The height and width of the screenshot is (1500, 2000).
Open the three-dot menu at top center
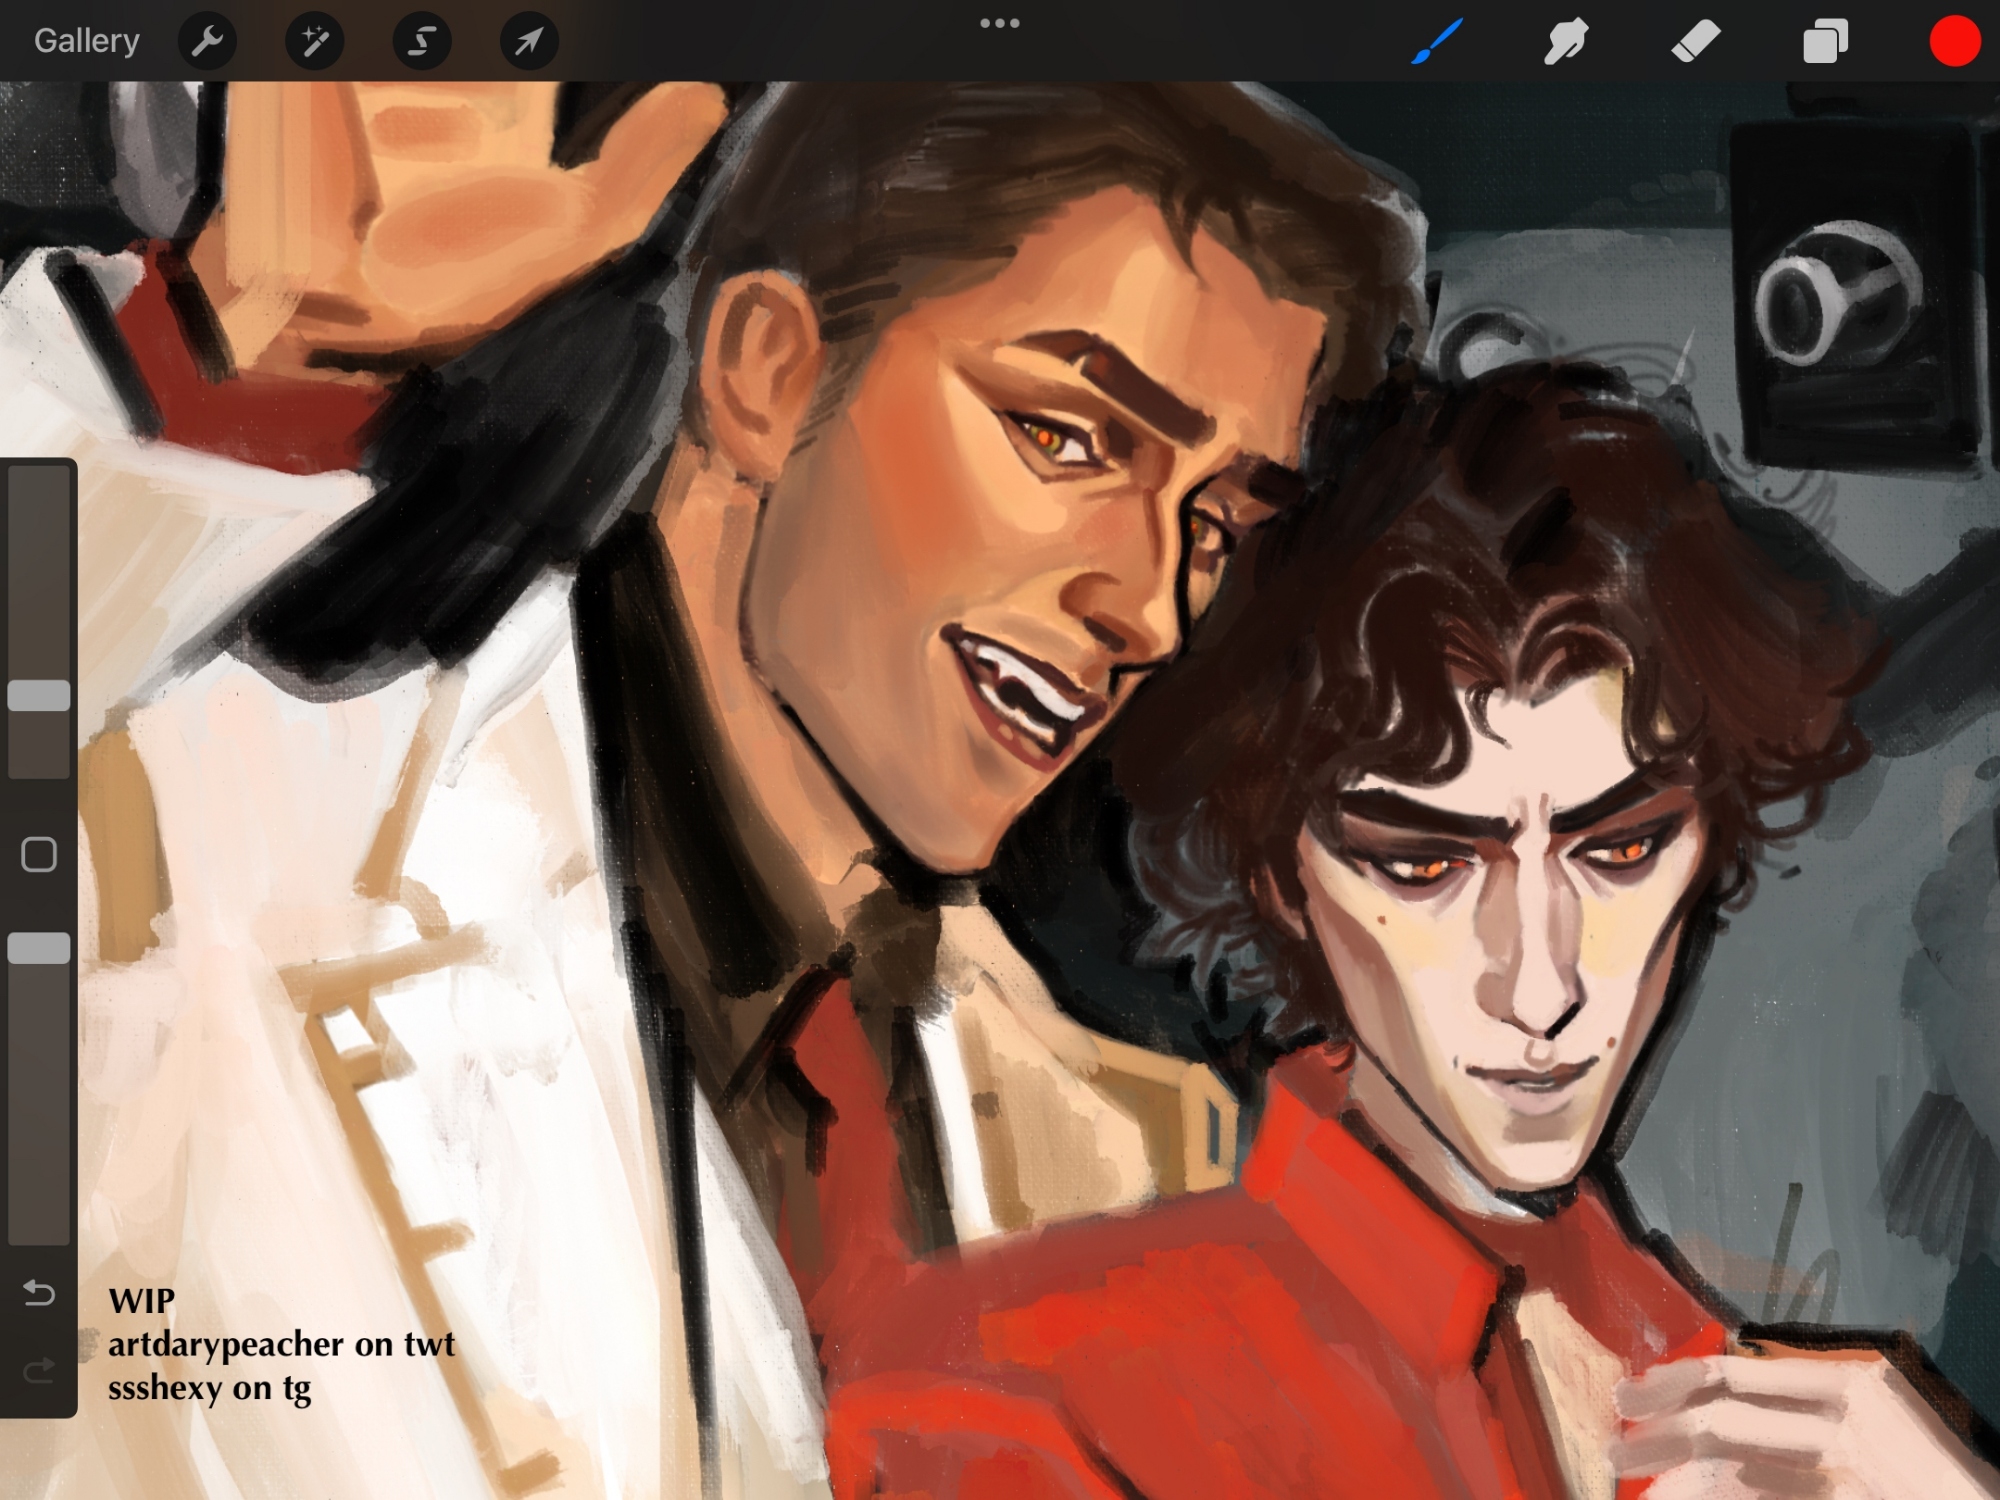click(x=999, y=23)
